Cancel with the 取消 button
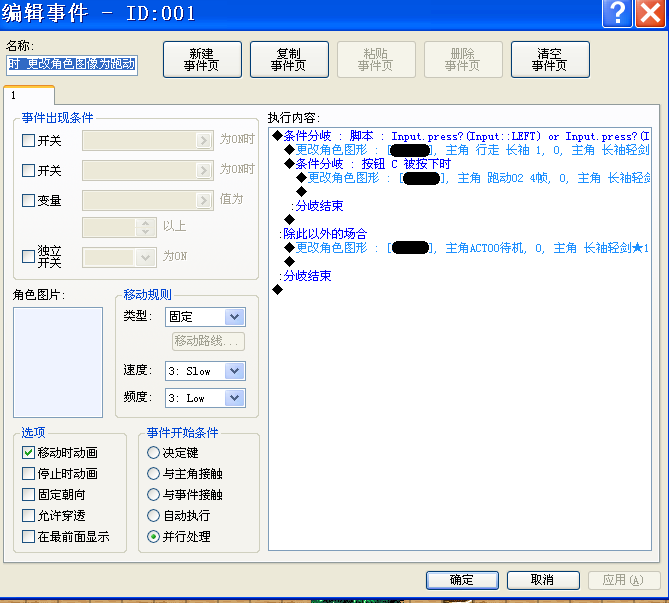Image resolution: width=669 pixels, height=603 pixels. (x=543, y=580)
